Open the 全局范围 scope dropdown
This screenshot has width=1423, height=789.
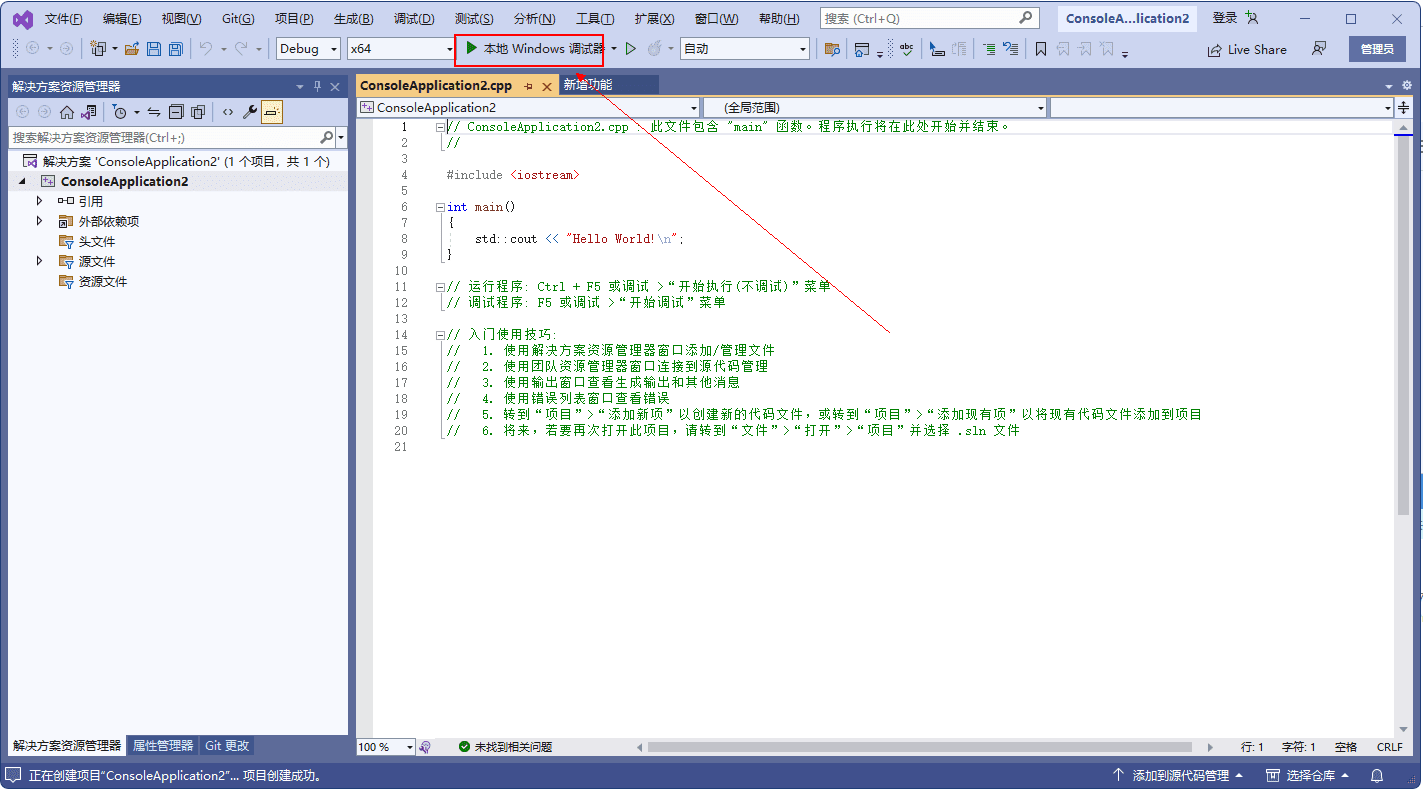coord(875,107)
